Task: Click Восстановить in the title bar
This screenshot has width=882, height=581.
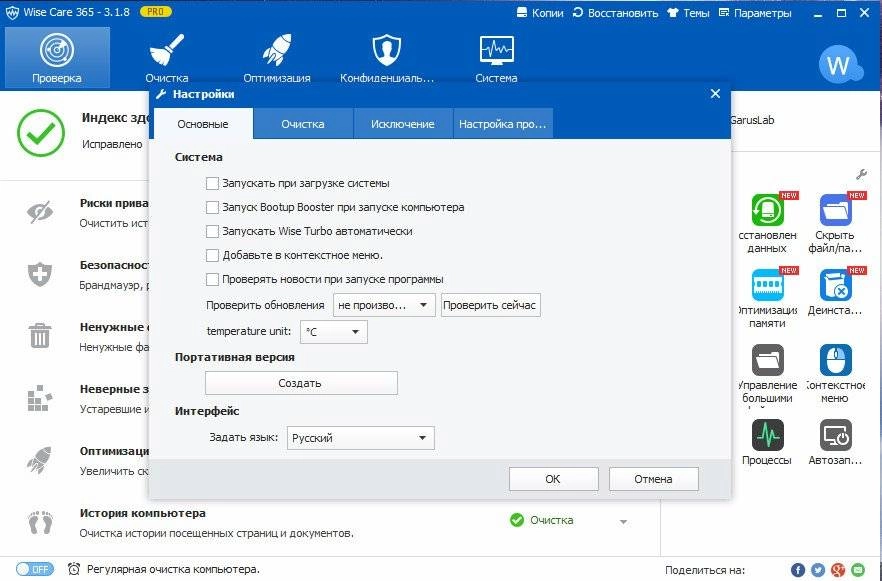Action: tap(615, 12)
